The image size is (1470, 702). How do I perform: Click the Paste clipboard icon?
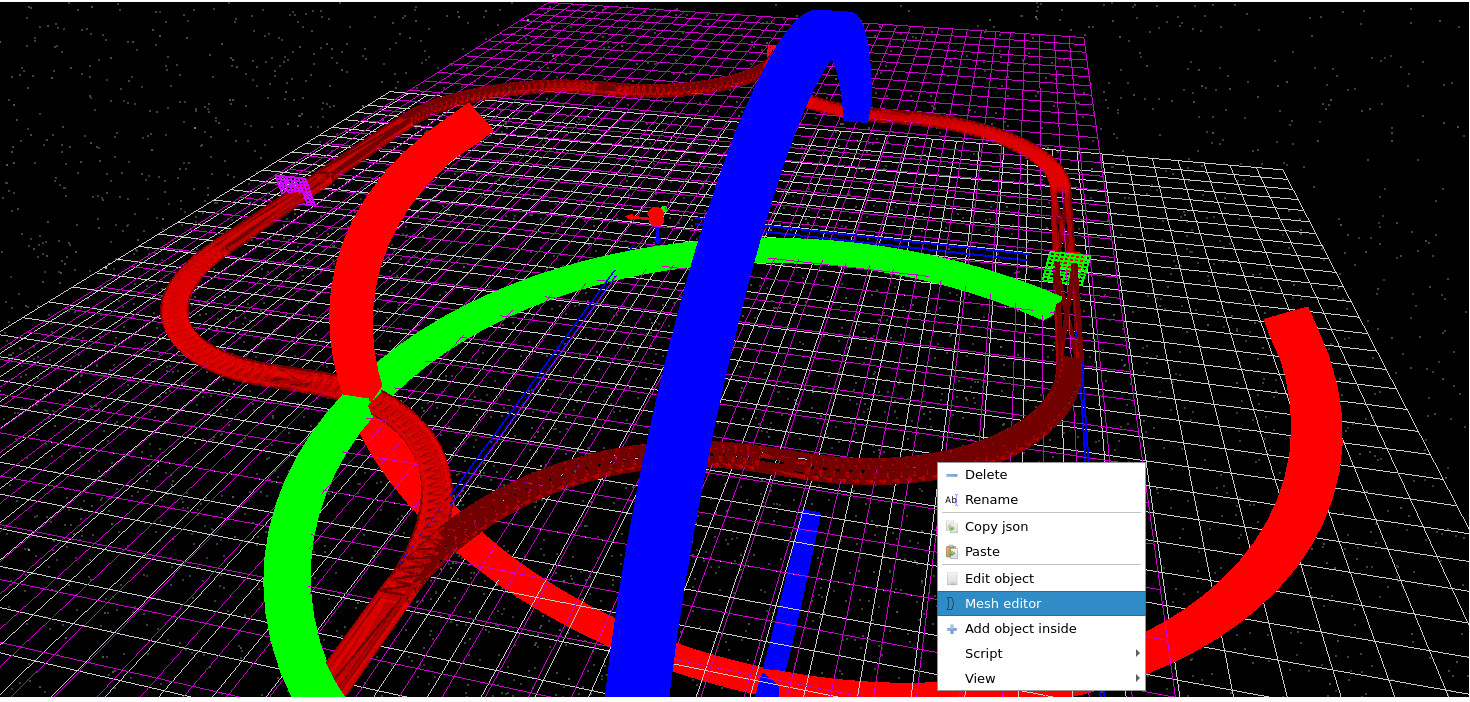tap(951, 551)
